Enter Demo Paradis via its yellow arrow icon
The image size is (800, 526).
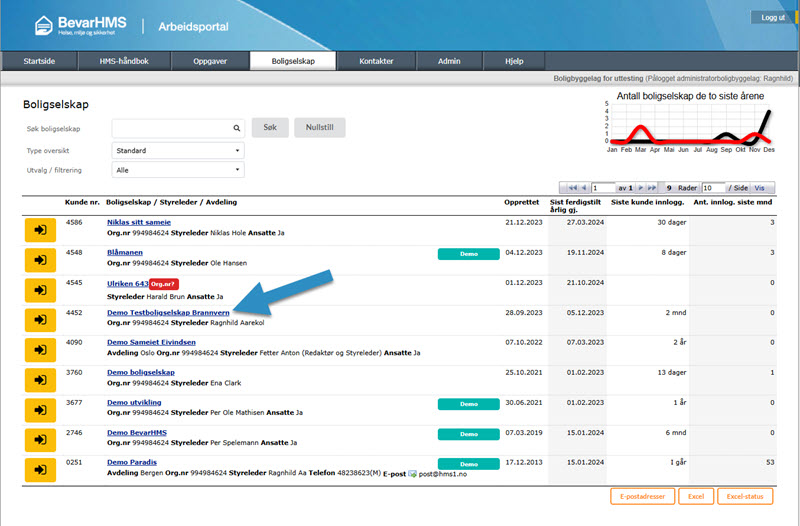[x=40, y=470]
